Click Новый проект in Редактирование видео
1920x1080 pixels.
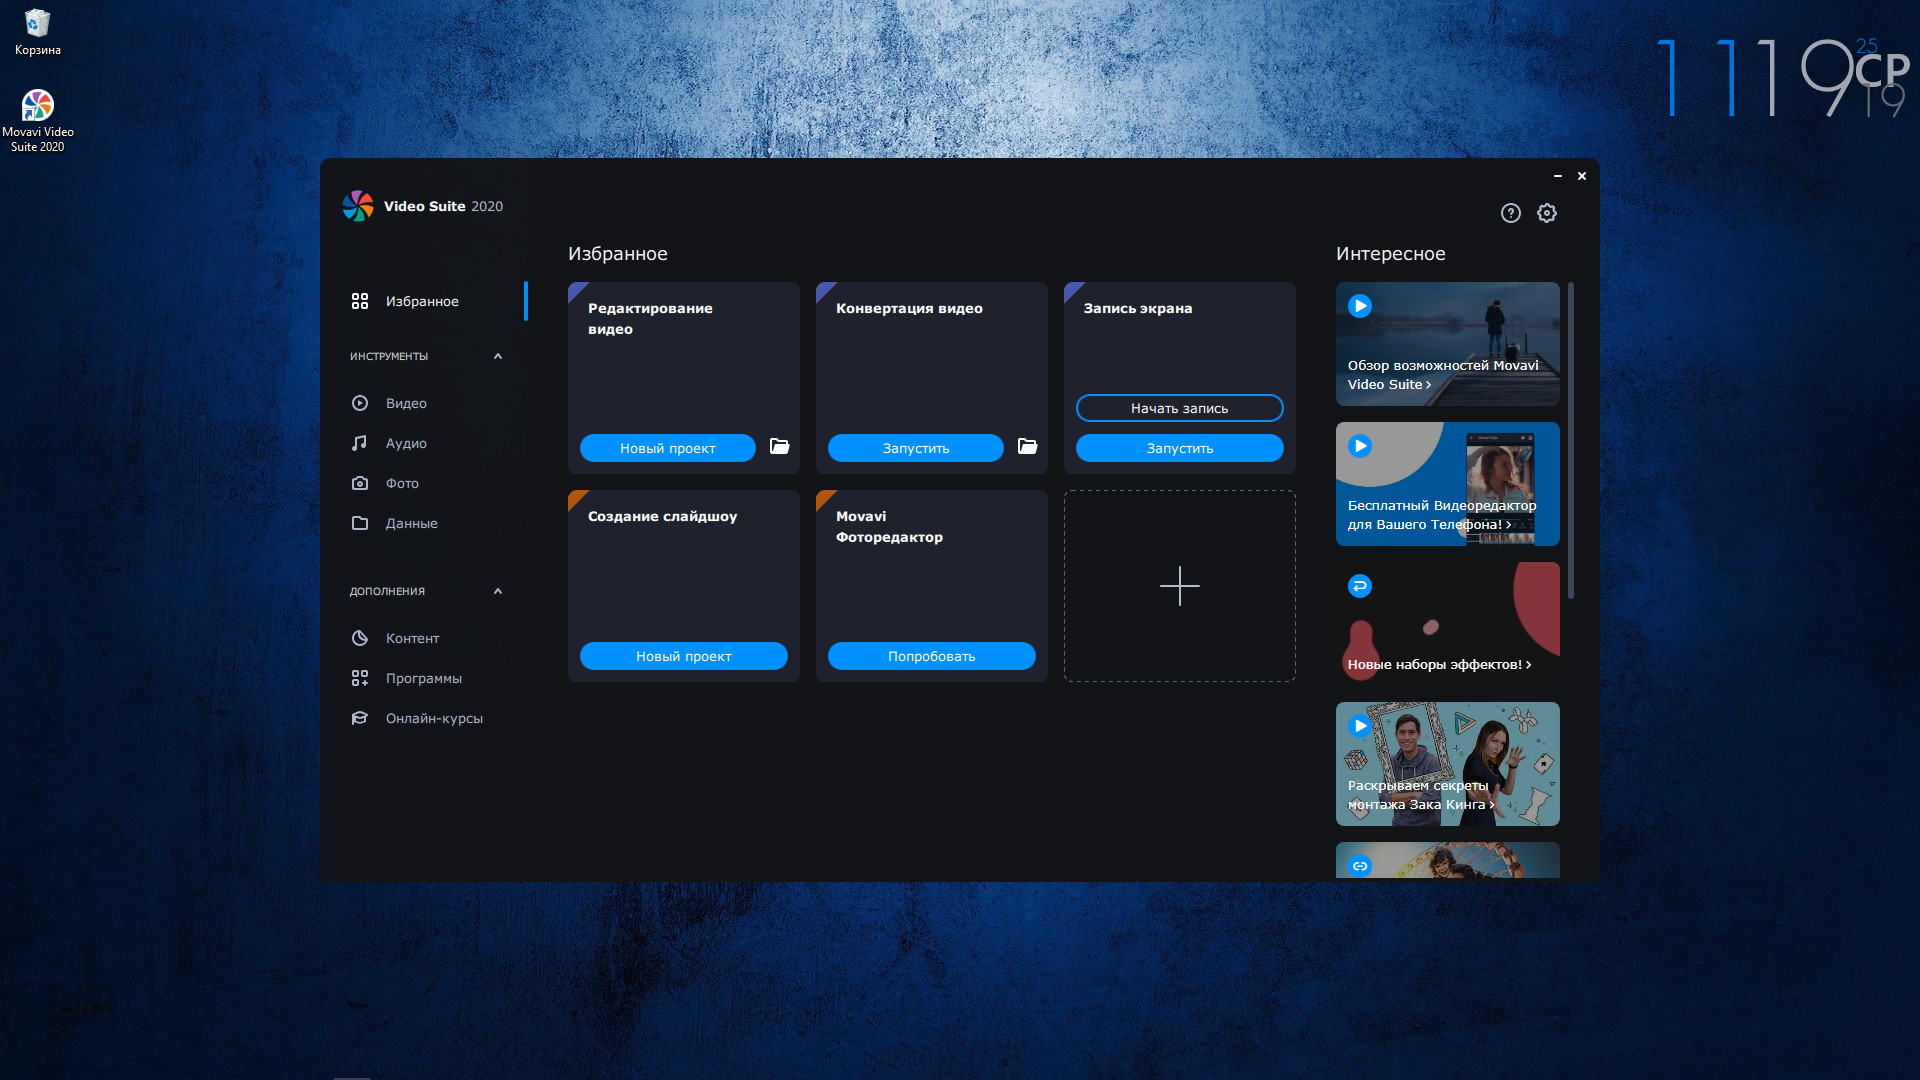point(668,448)
